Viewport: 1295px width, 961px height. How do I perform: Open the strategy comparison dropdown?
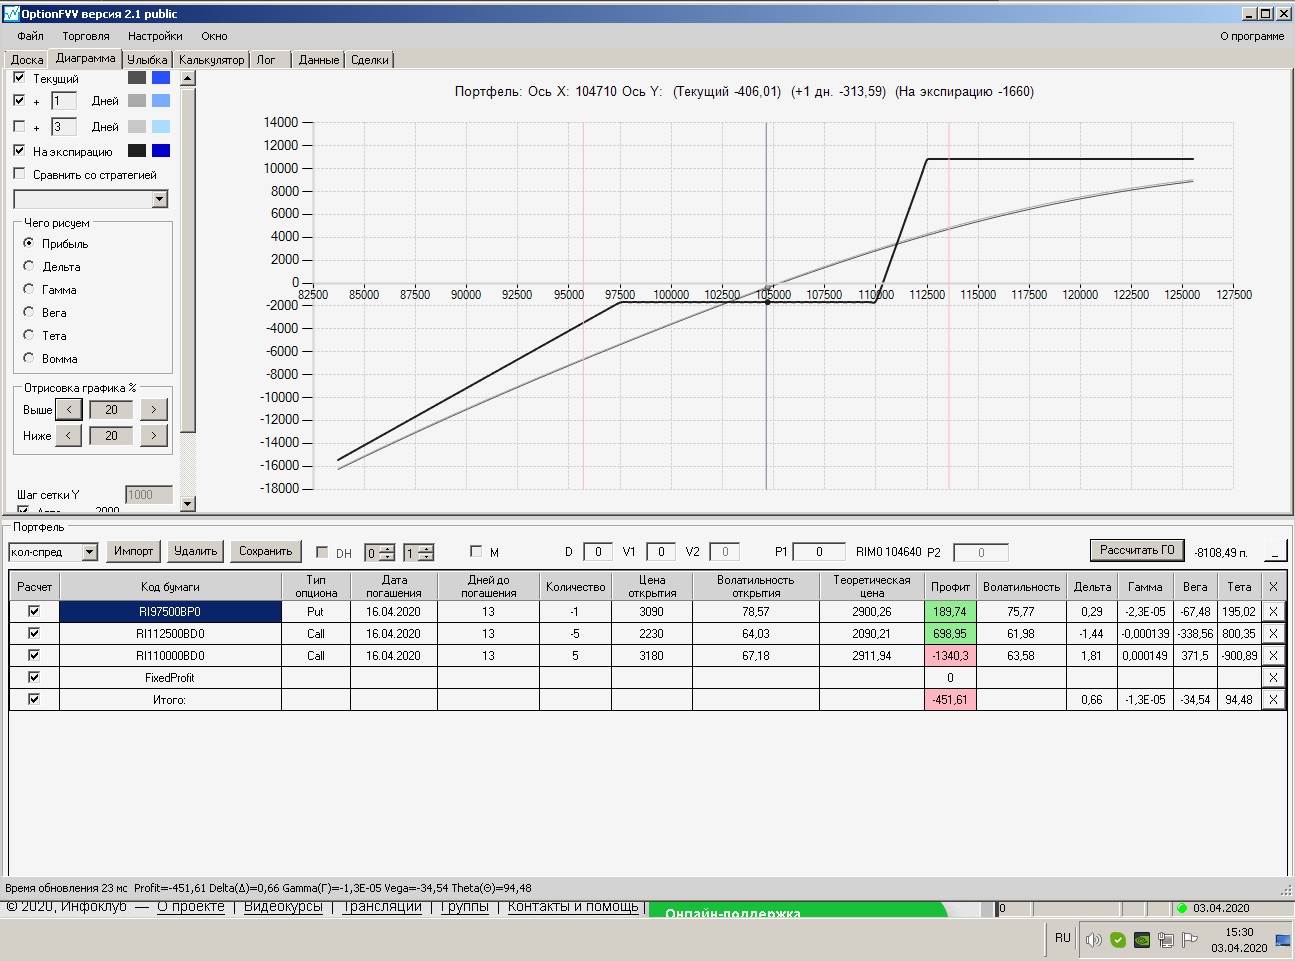tap(160, 199)
